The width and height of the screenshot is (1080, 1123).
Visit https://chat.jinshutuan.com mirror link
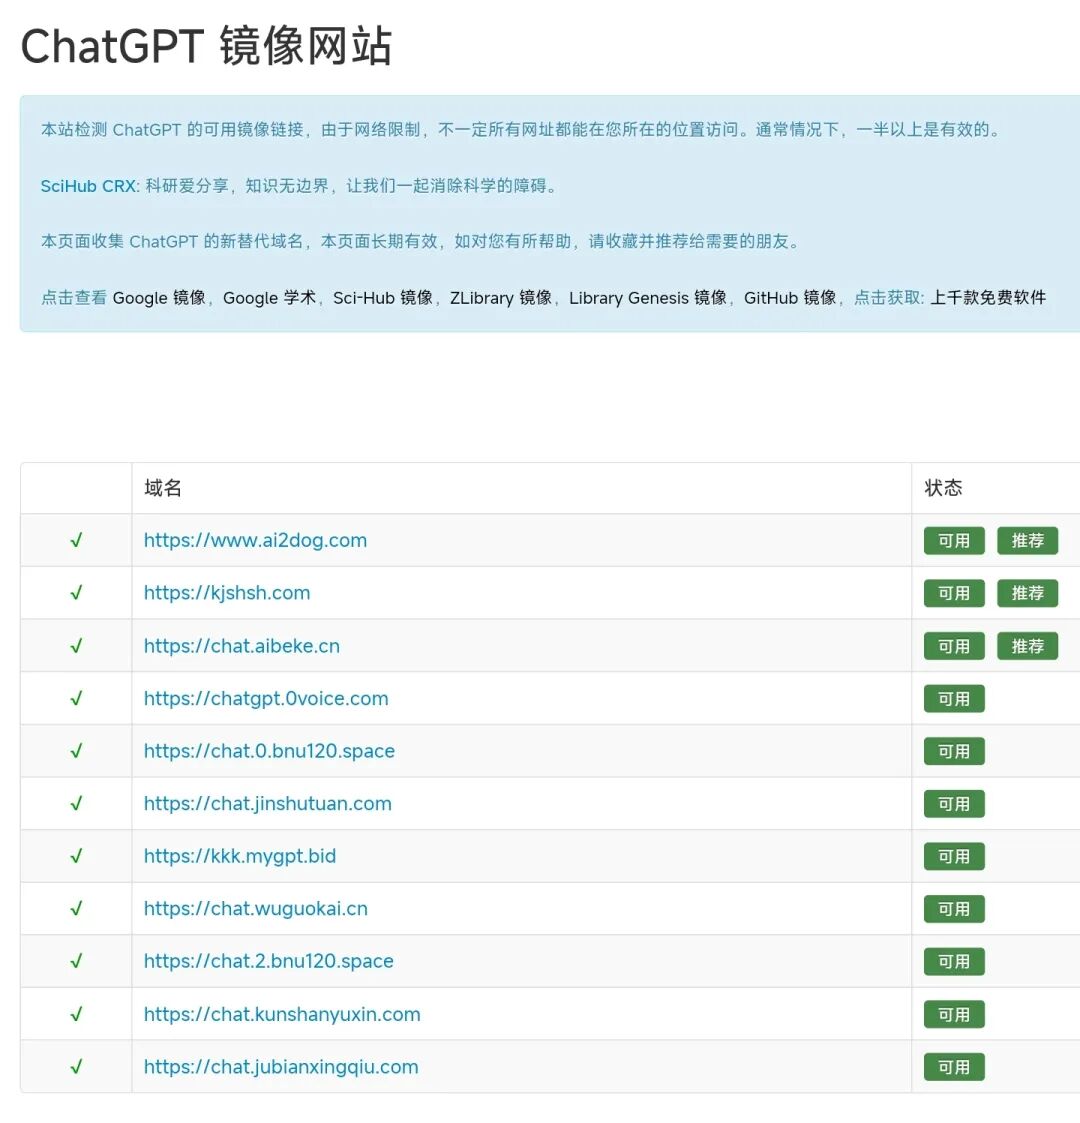tap(268, 804)
